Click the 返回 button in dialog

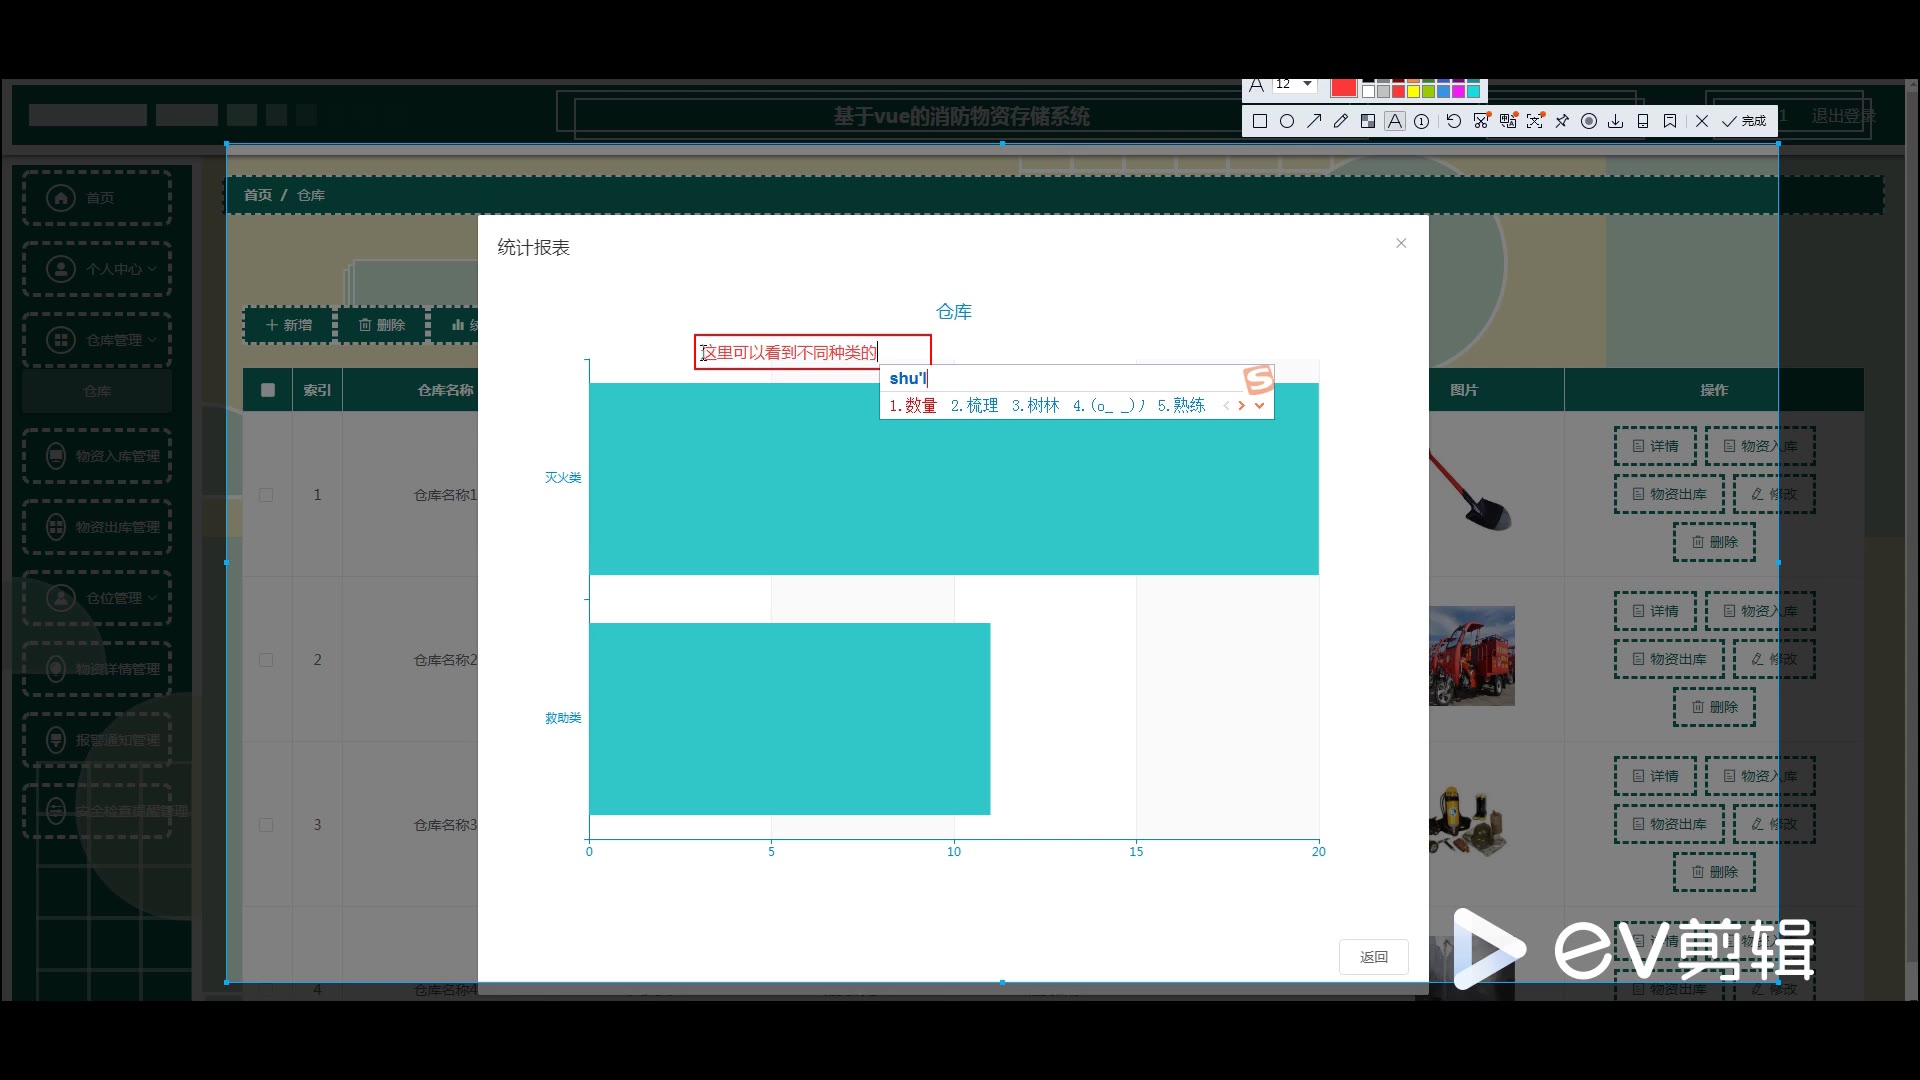pyautogui.click(x=1373, y=957)
